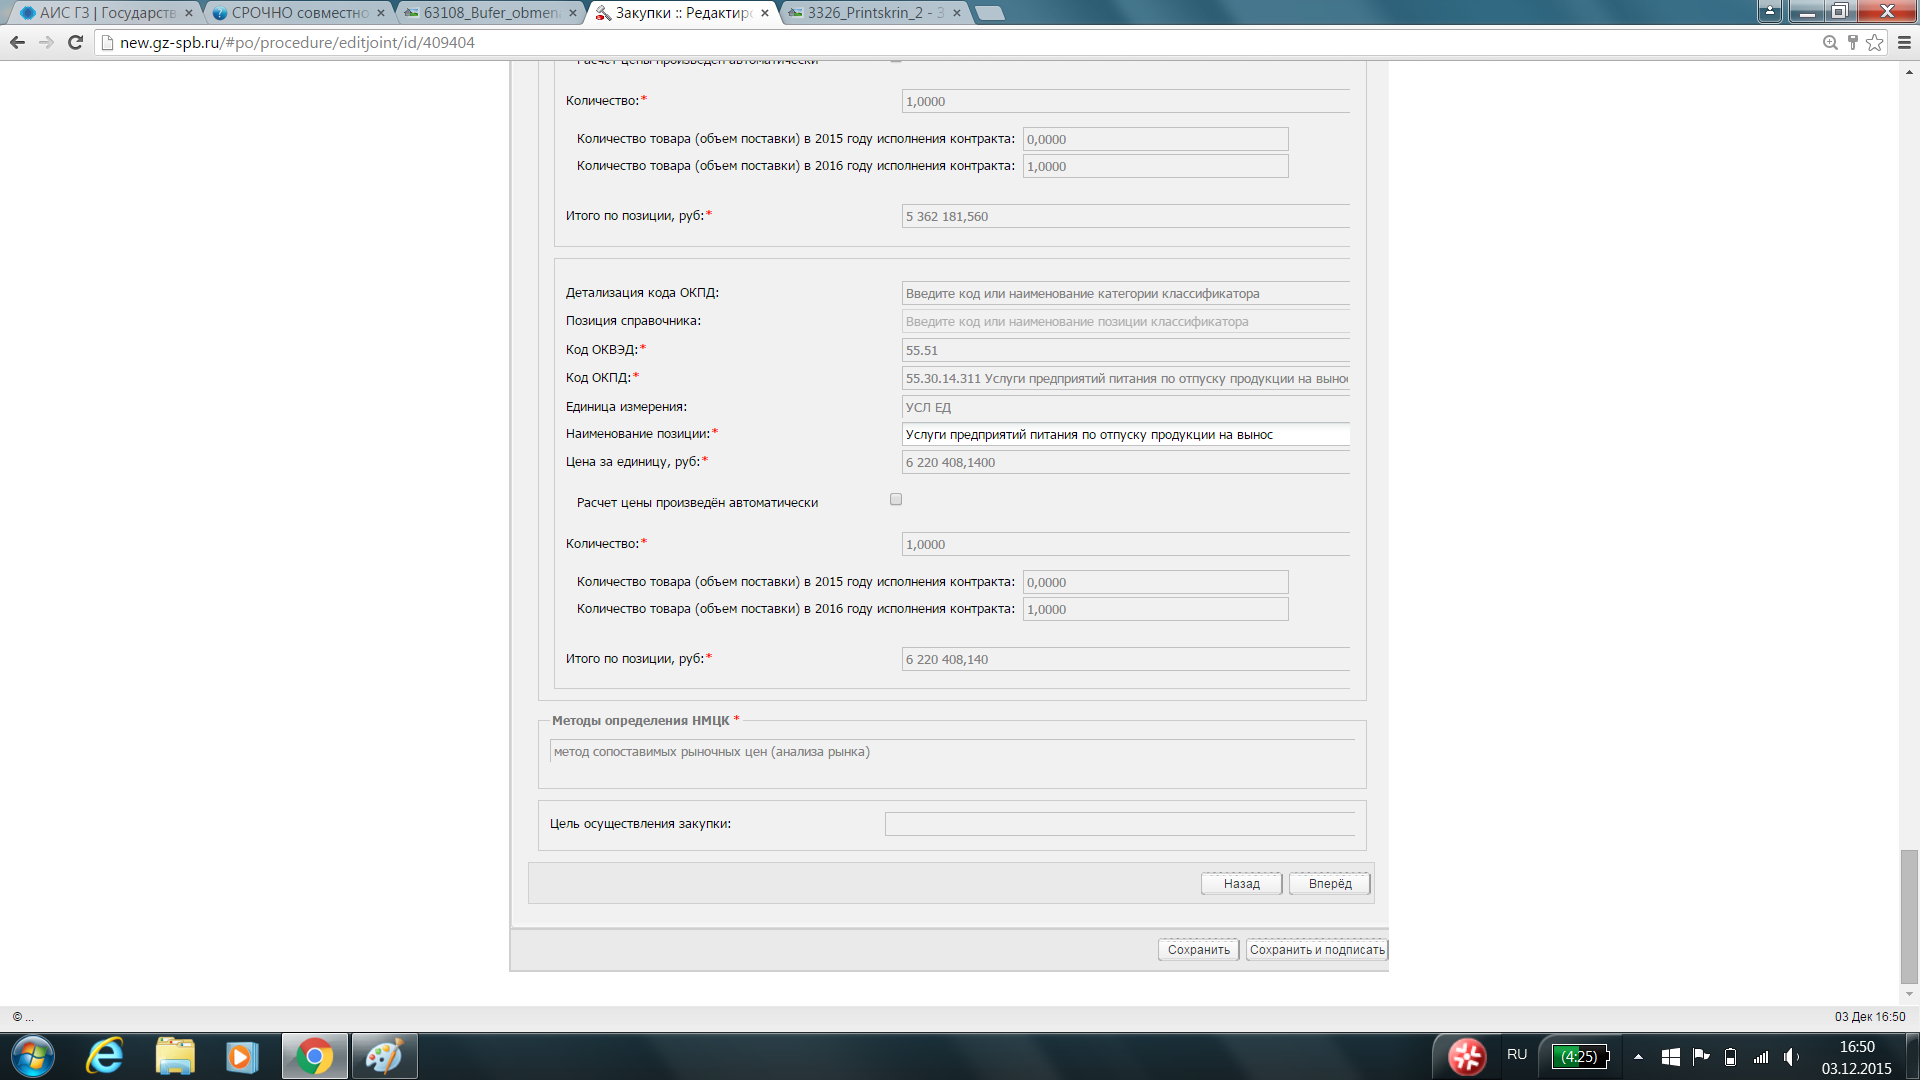Viewport: 1920px width, 1080px height.
Task: Click the Chrome icon on the taskbar
Action: click(x=314, y=1056)
